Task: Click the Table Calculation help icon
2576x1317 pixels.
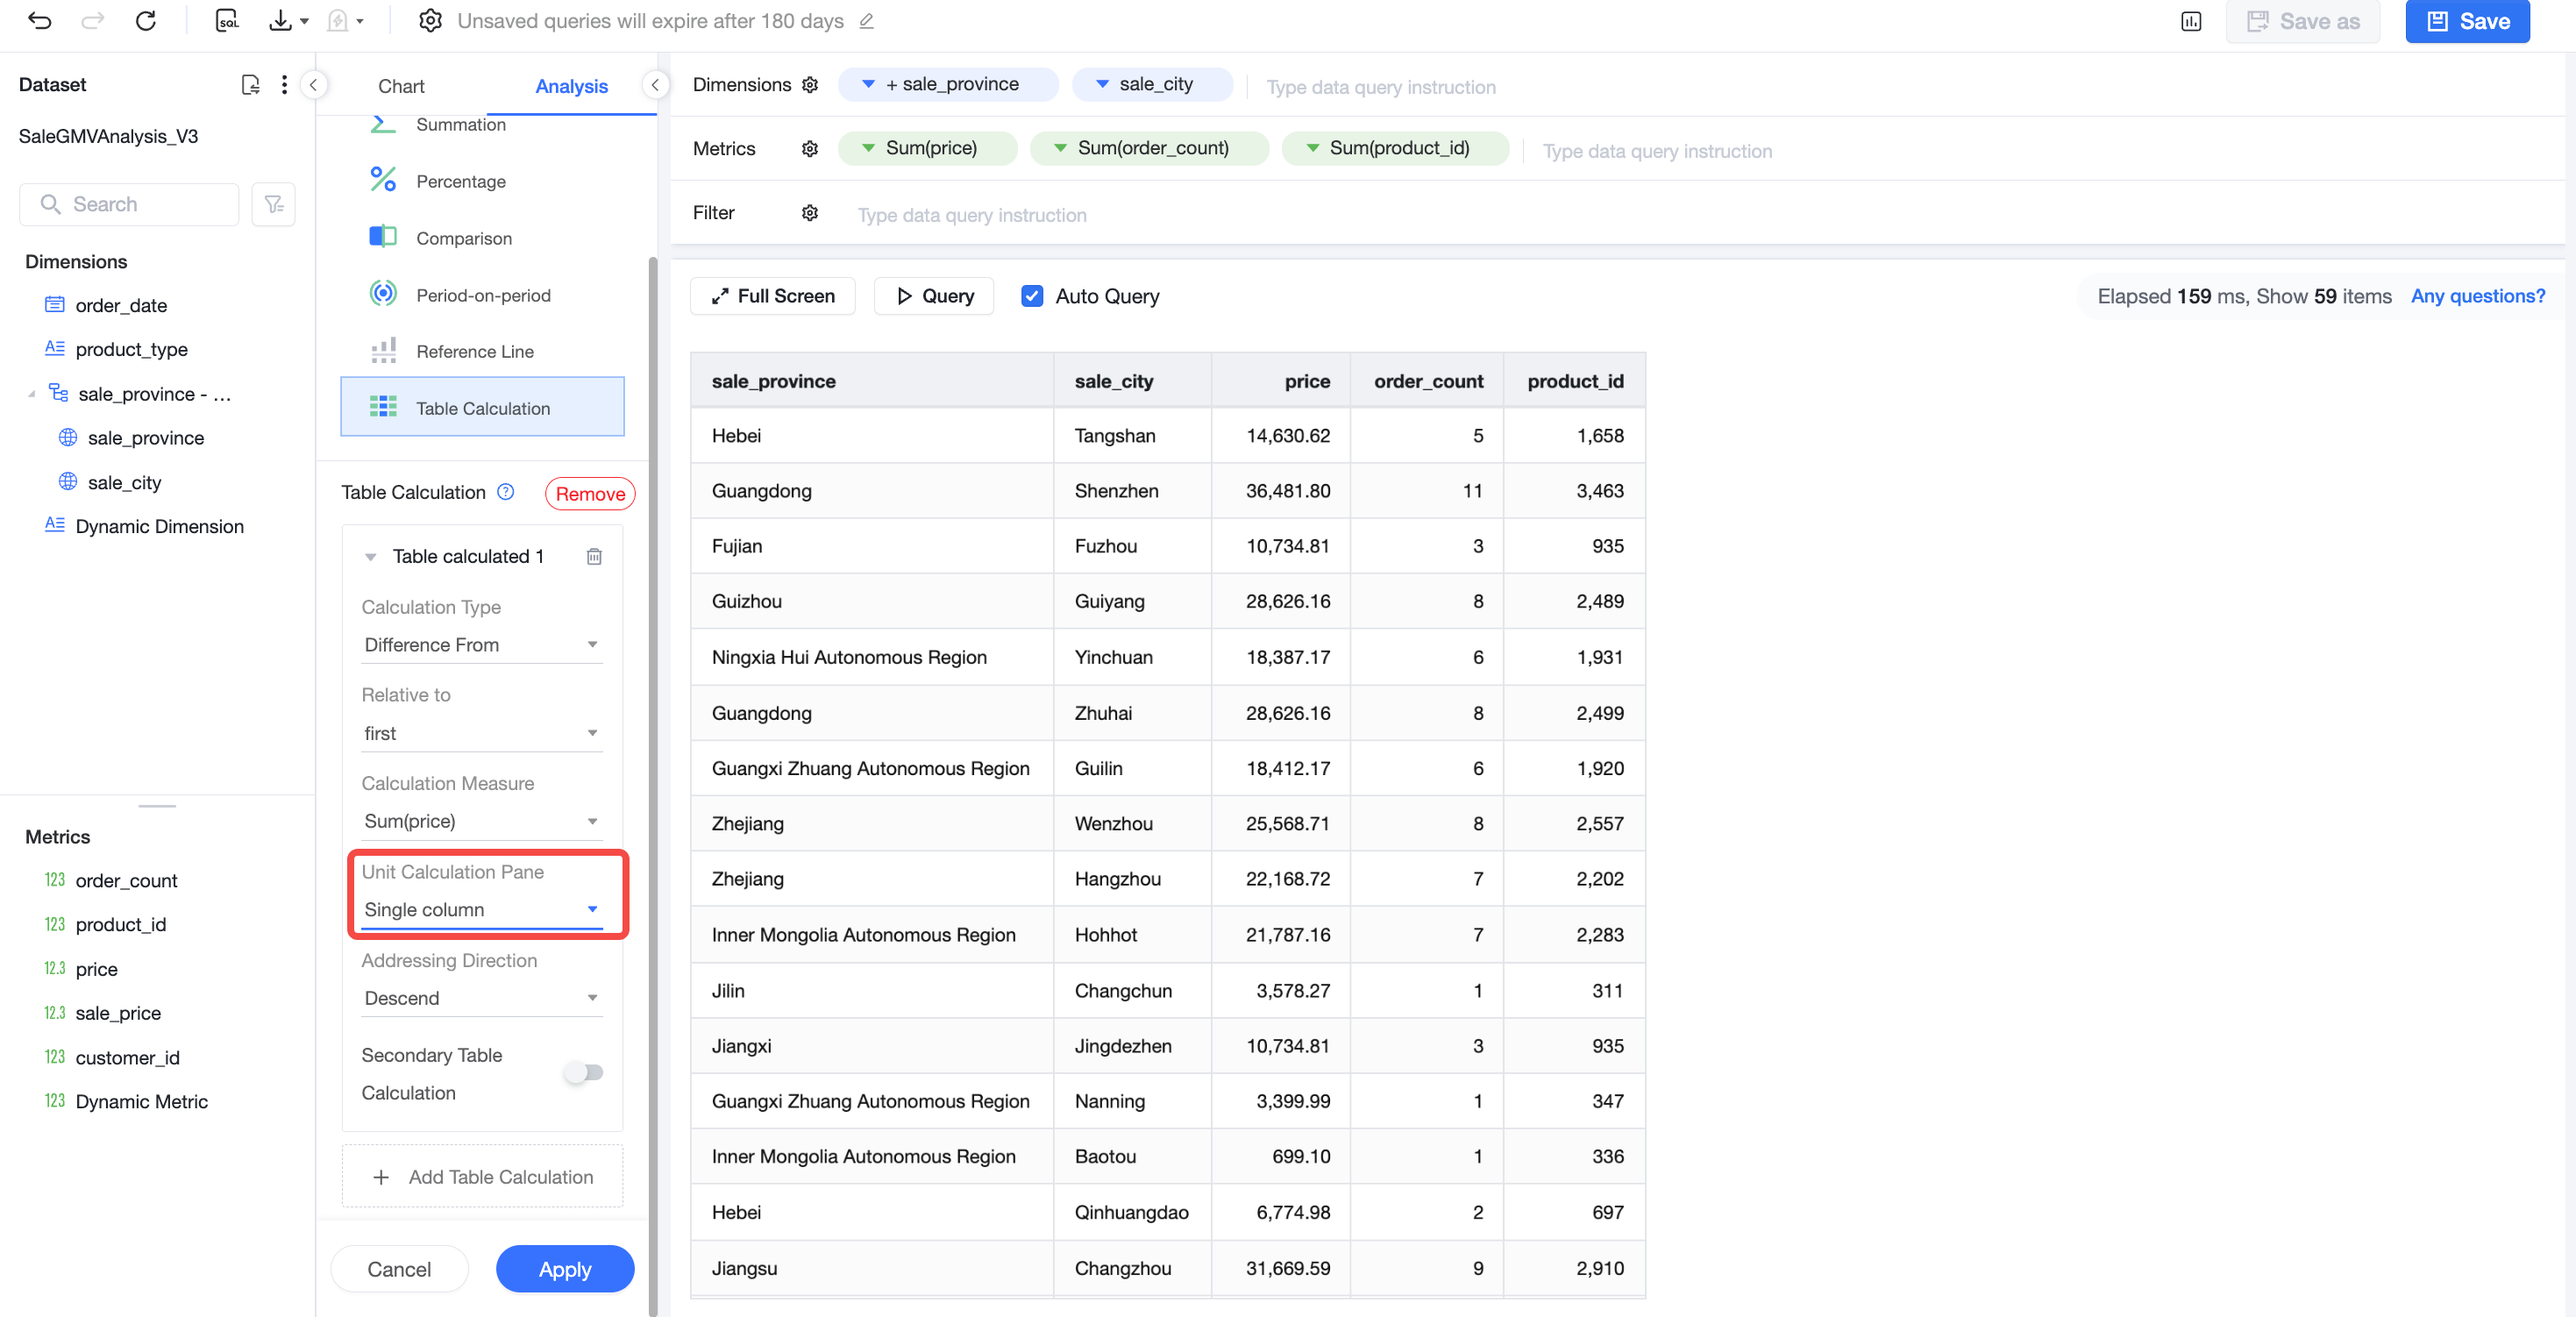Action: 506,492
